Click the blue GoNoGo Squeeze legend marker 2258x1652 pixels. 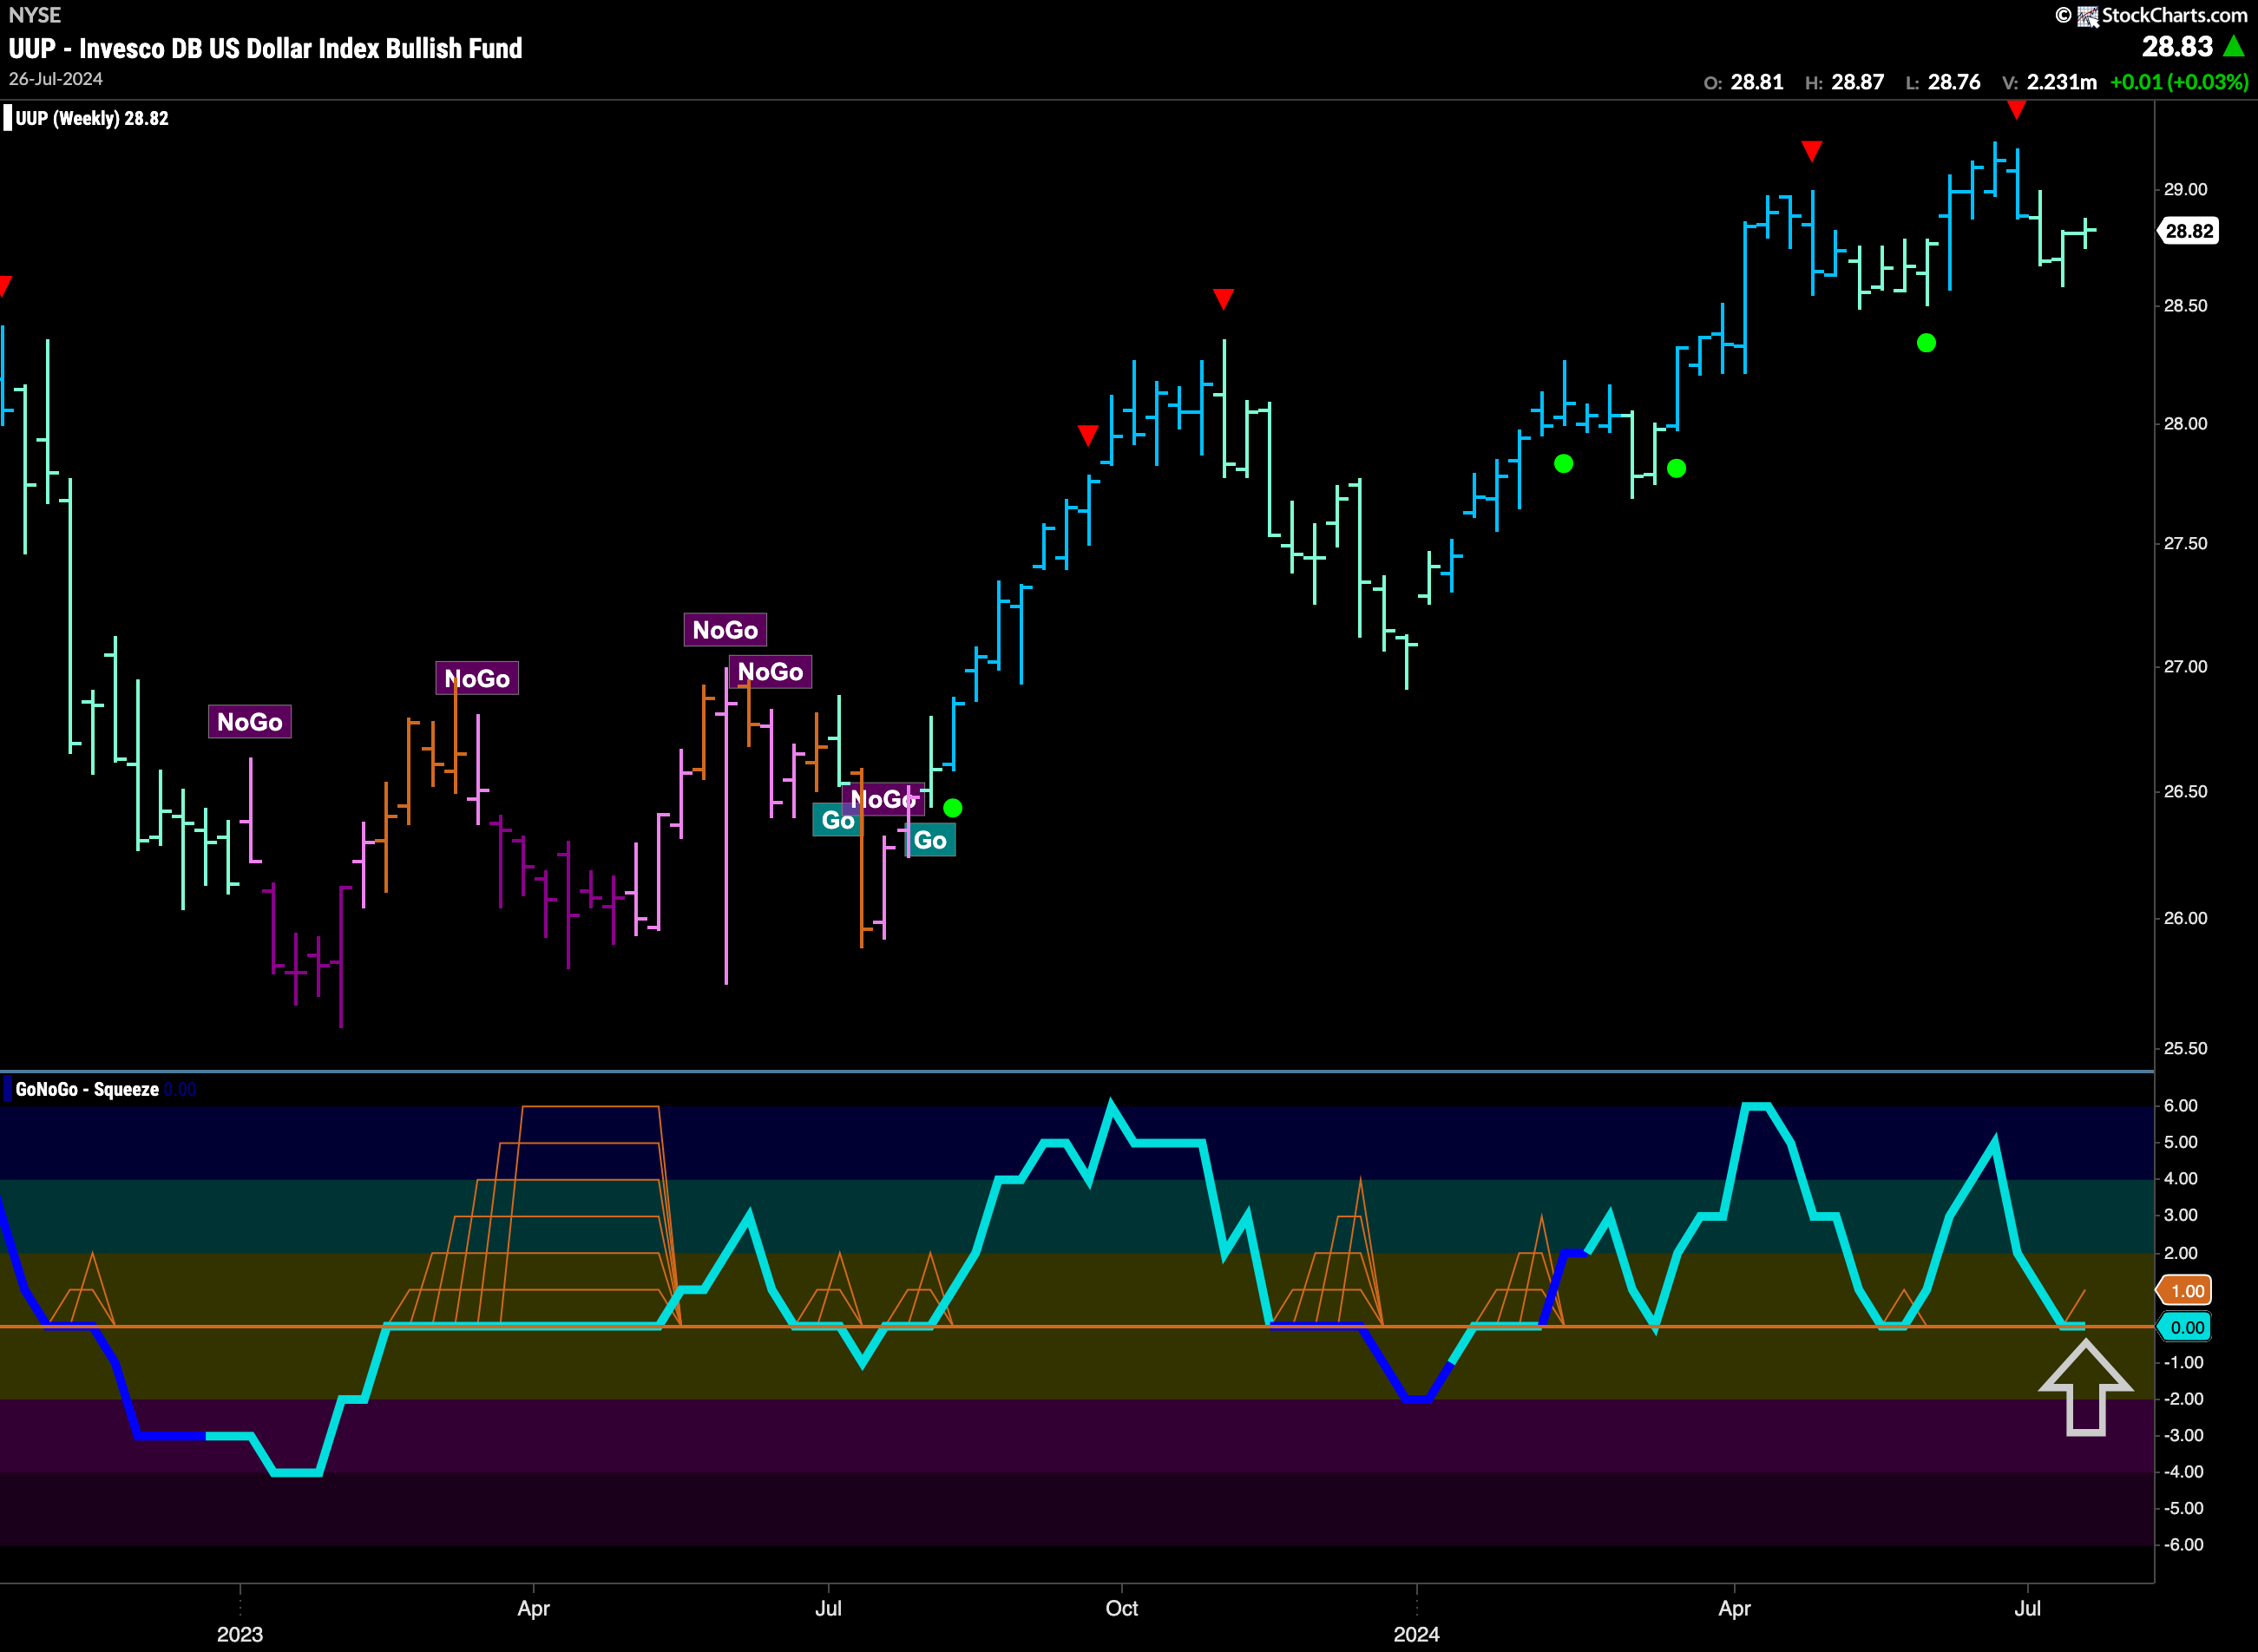[8, 1089]
